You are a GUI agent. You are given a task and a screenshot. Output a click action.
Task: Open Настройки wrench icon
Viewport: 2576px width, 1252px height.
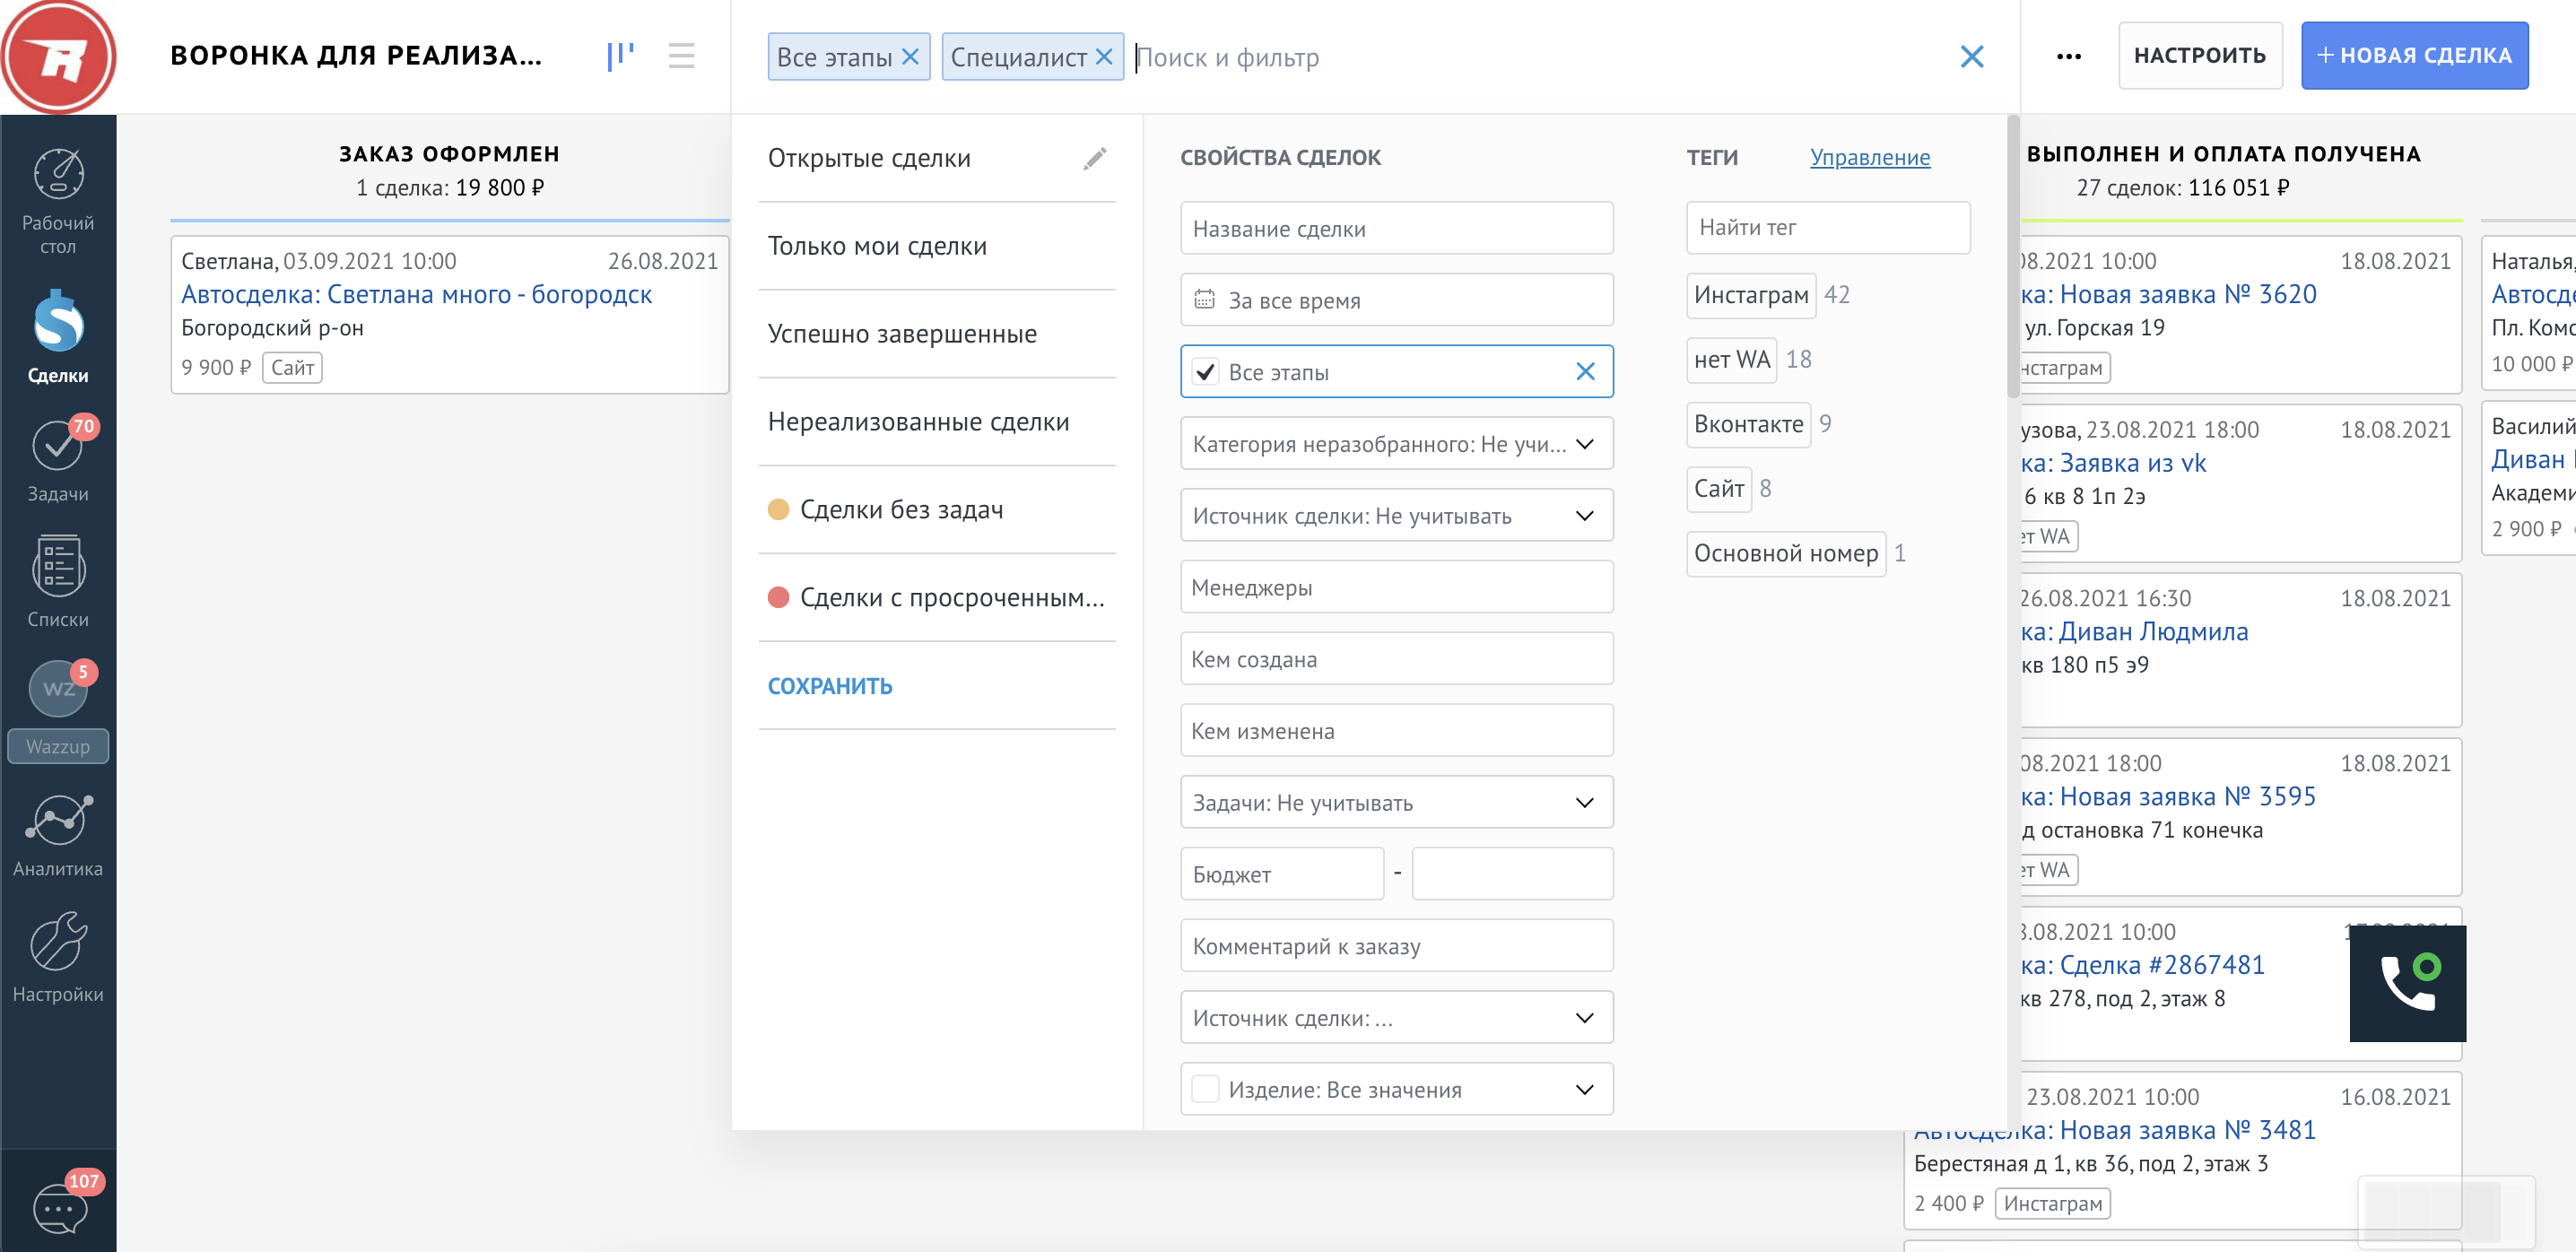[58, 943]
